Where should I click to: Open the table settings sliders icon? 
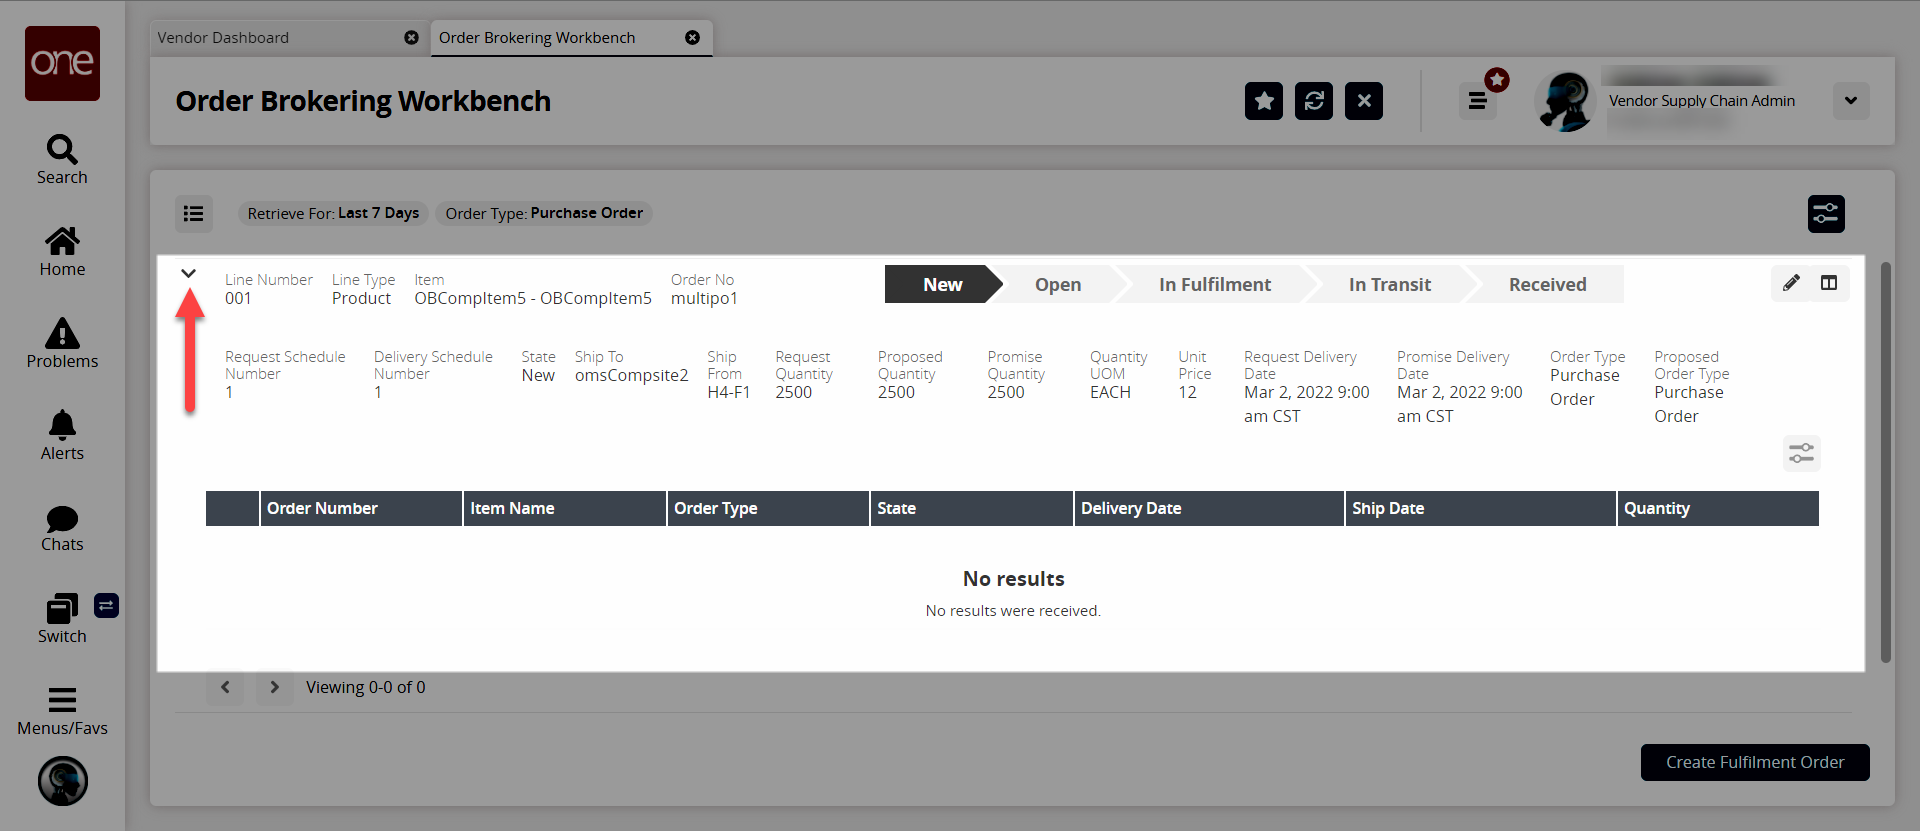point(1801,454)
